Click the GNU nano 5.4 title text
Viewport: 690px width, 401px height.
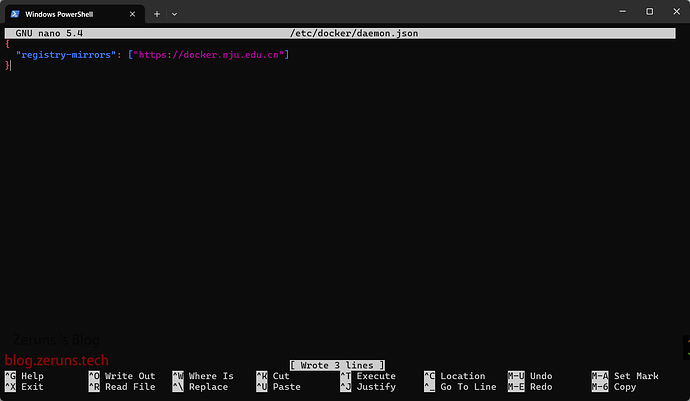(49, 33)
